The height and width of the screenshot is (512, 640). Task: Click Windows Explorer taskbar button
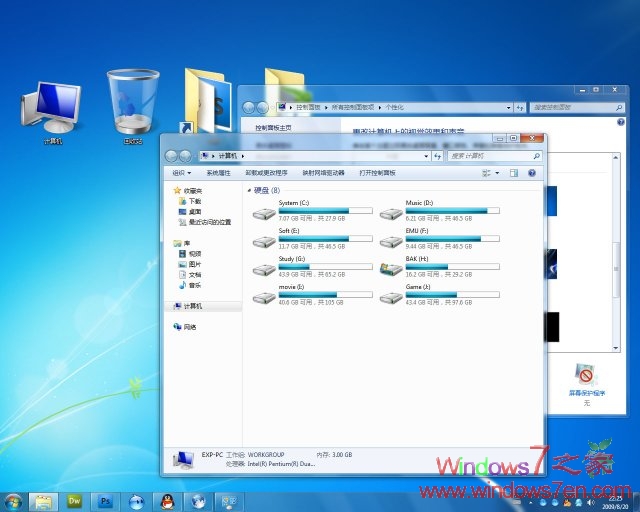coord(43,502)
